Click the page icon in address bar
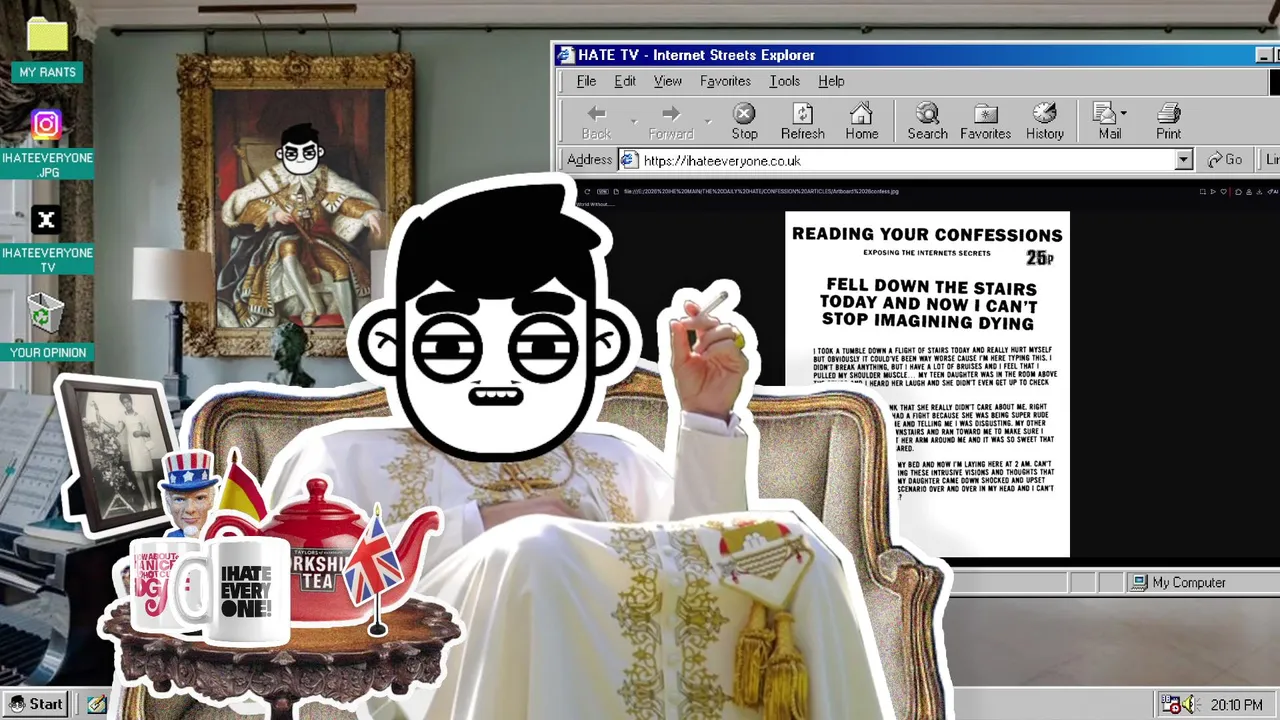The width and height of the screenshot is (1280, 720). click(628, 160)
